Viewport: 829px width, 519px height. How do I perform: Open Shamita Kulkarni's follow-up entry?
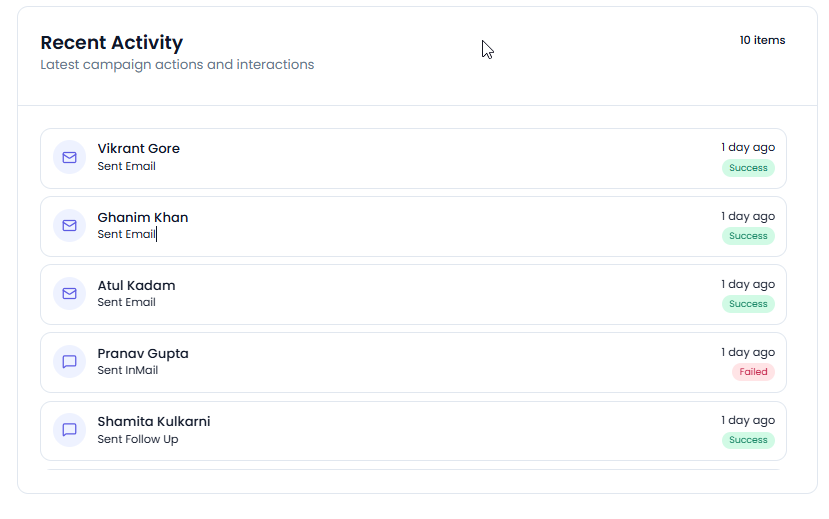point(413,431)
